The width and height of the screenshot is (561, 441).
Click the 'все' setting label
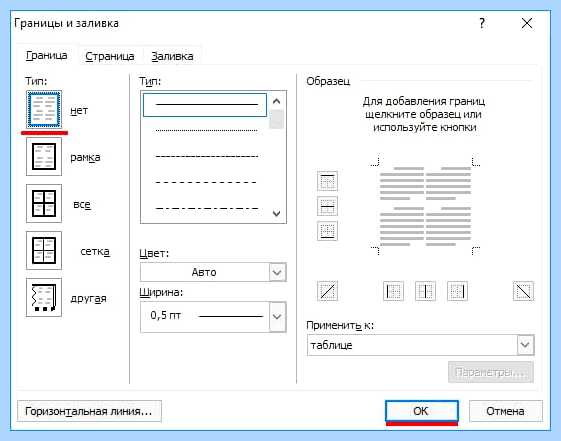82,205
